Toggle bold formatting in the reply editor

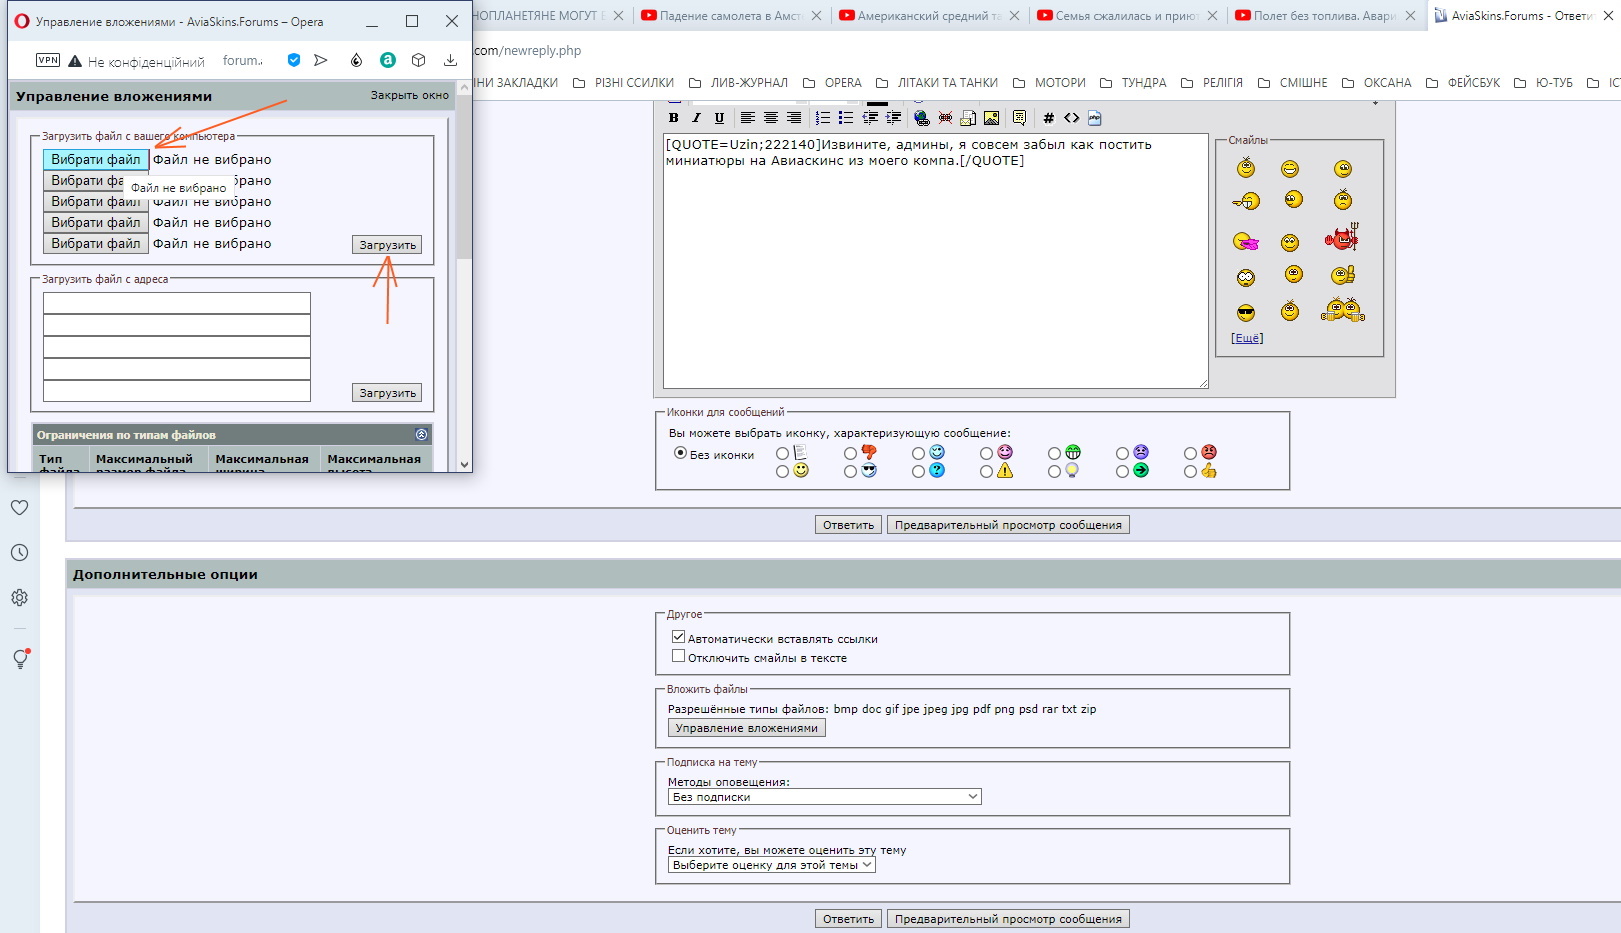pos(674,118)
